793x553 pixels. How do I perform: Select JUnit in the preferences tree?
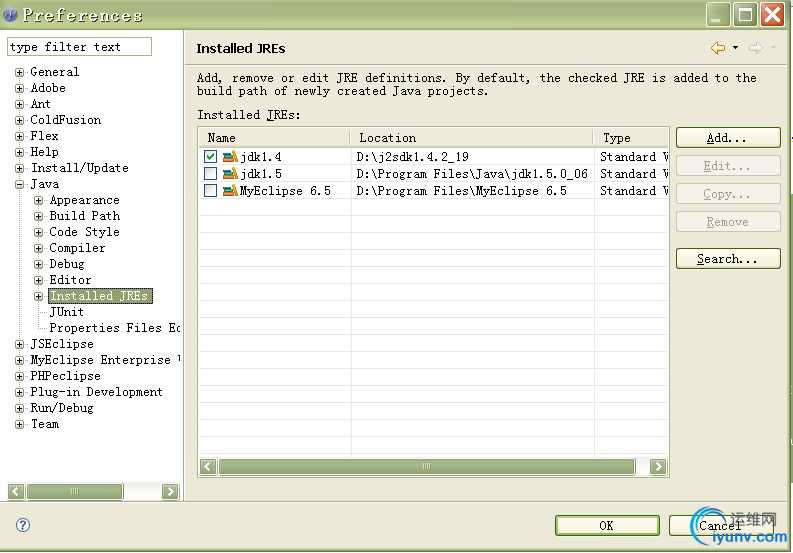click(66, 312)
